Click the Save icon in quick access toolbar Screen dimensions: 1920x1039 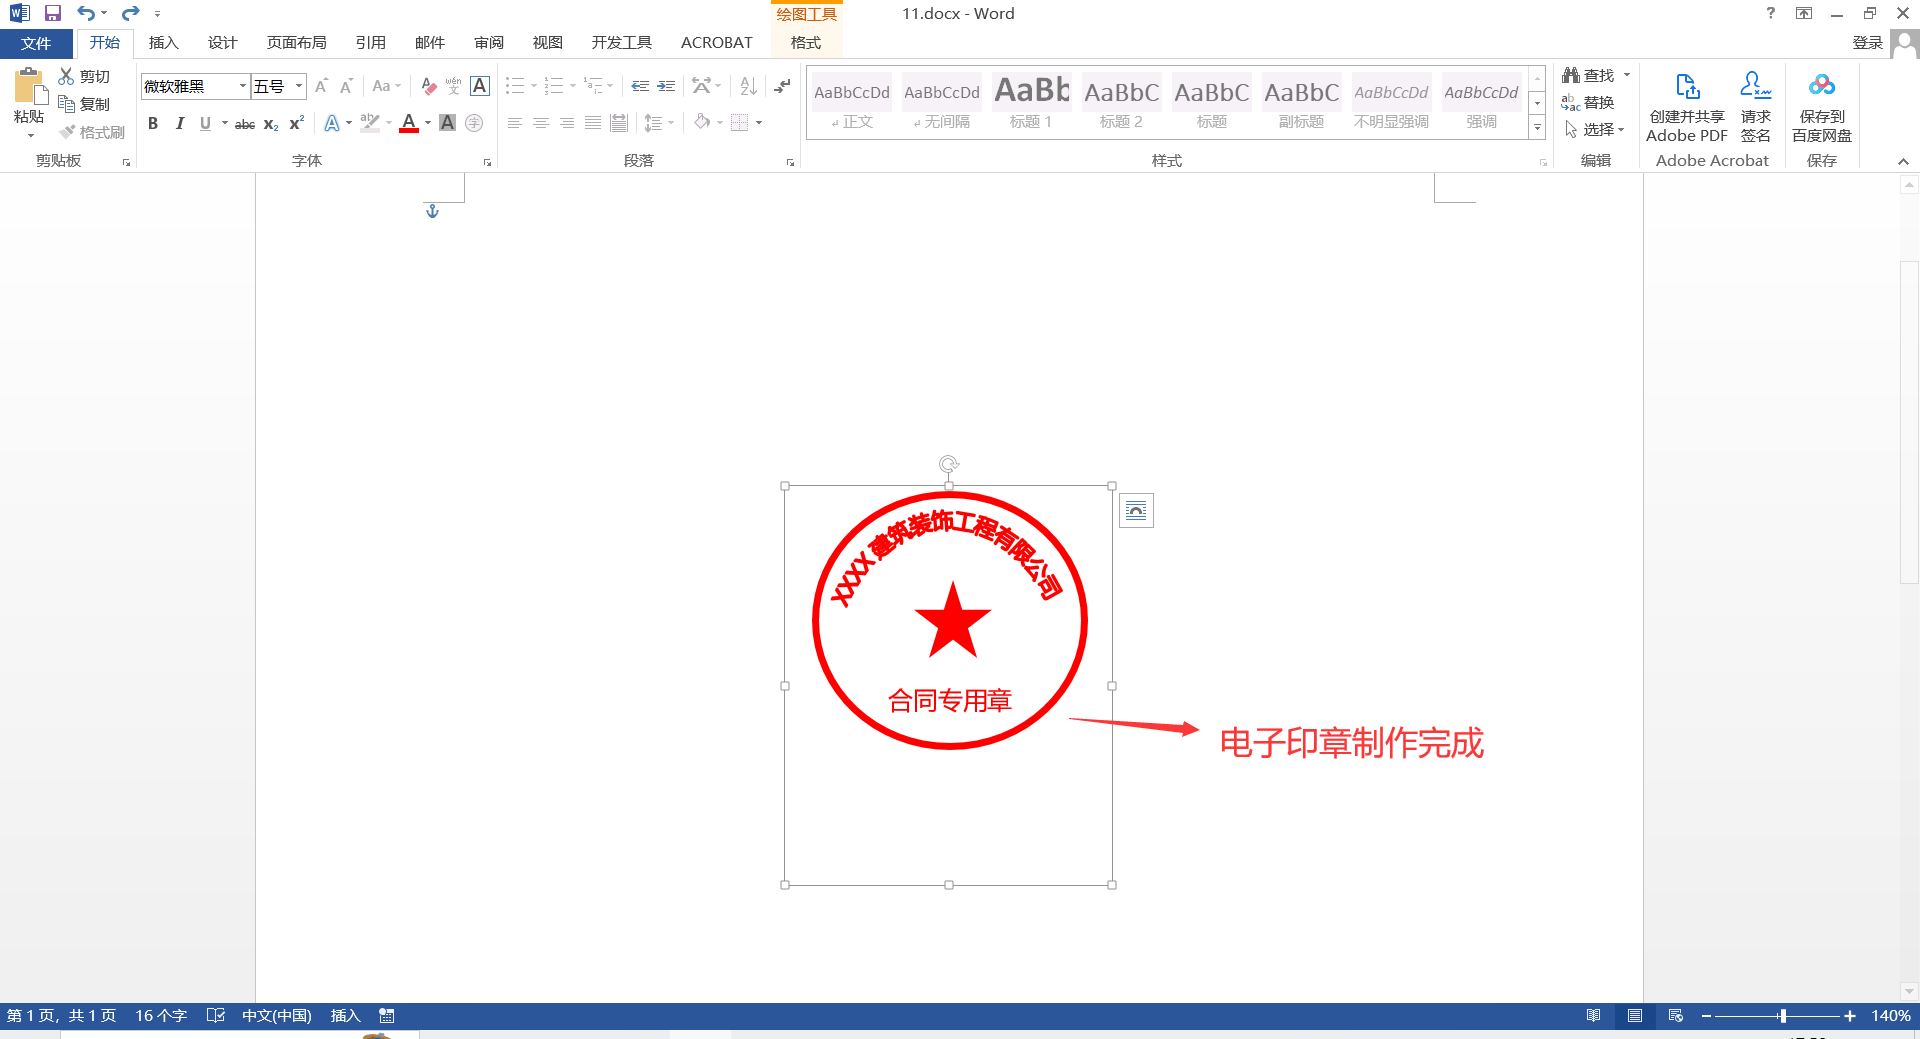[53, 13]
